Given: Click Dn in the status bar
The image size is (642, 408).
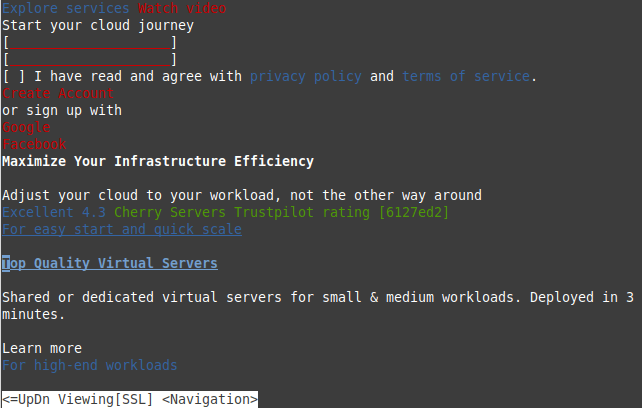Looking at the screenshot, I should pyautogui.click(x=43, y=399).
